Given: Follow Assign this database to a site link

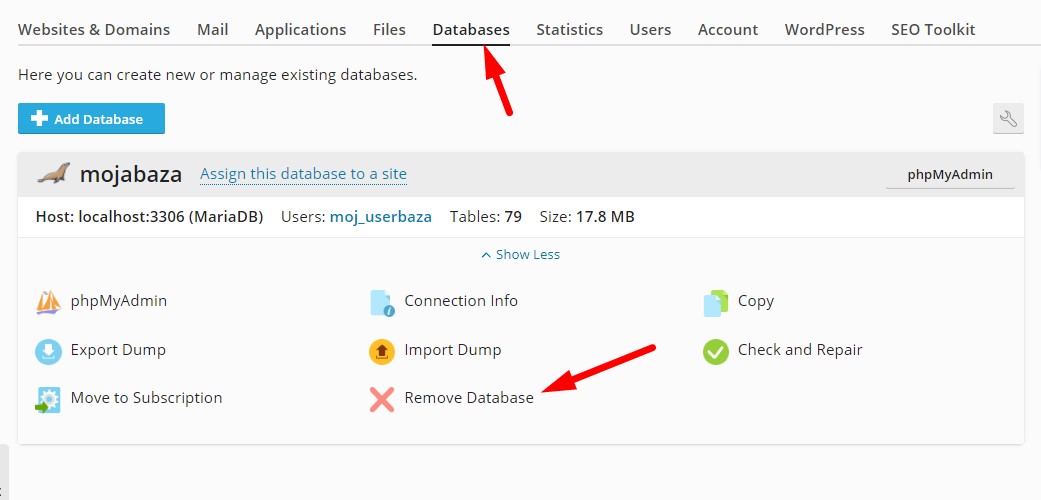Looking at the screenshot, I should pos(303,174).
